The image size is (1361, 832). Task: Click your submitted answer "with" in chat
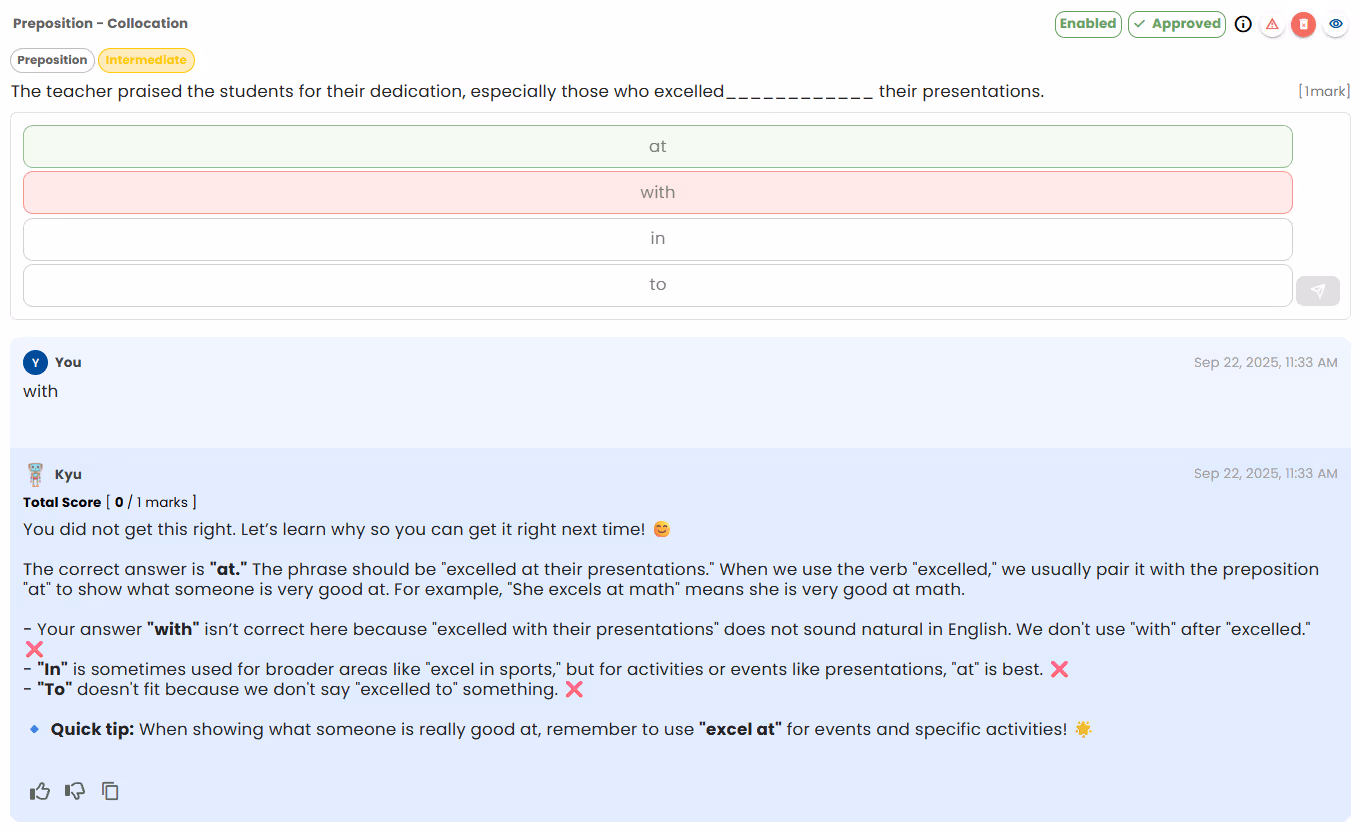[41, 391]
